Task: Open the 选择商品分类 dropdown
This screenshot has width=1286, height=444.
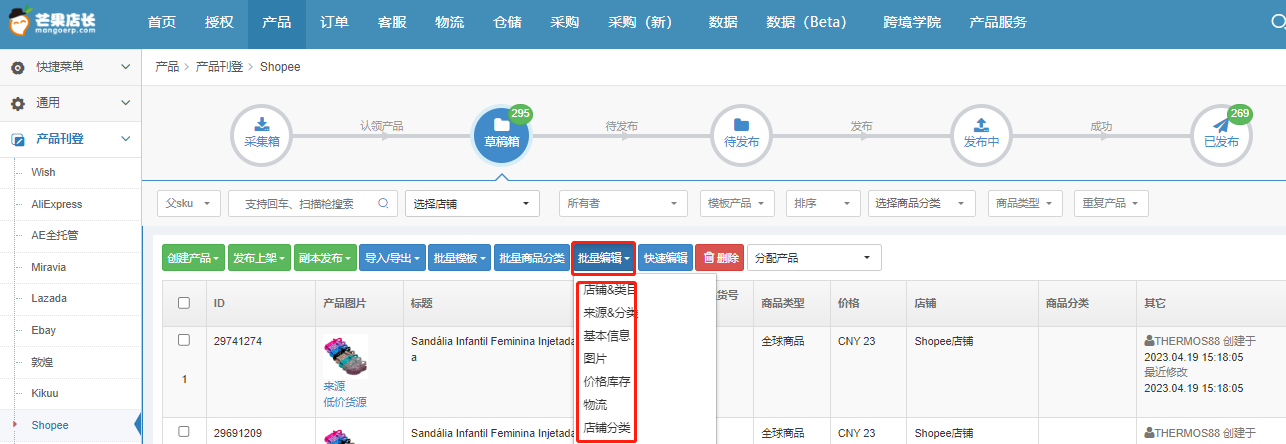Action: (921, 203)
